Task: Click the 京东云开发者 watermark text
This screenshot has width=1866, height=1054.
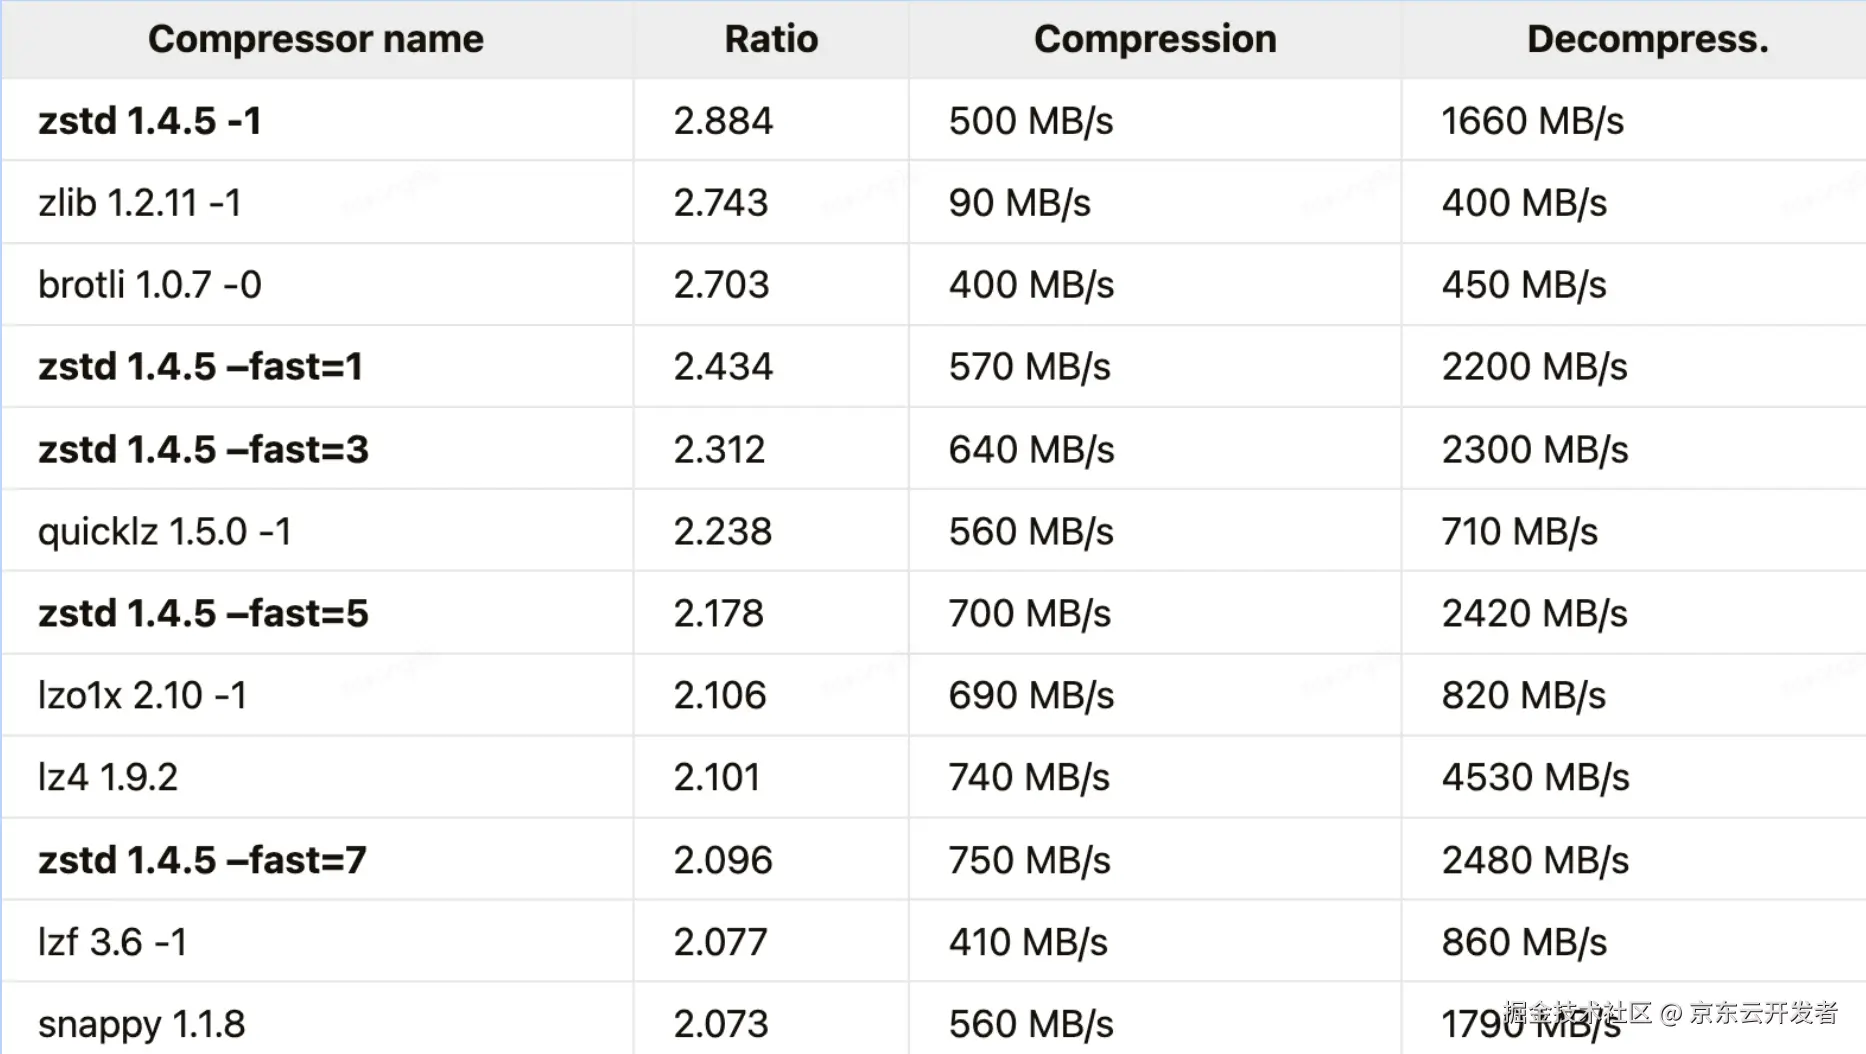Action: coord(1763,1013)
